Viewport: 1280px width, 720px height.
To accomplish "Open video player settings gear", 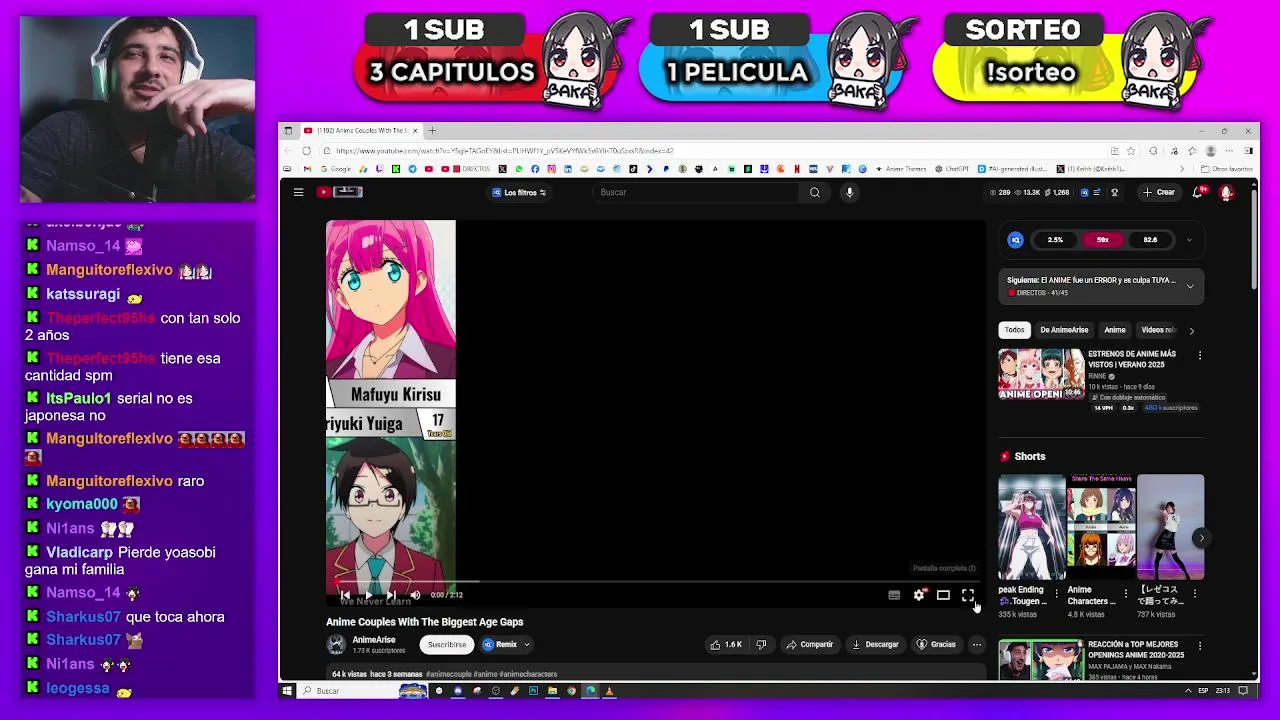I will click(x=919, y=595).
